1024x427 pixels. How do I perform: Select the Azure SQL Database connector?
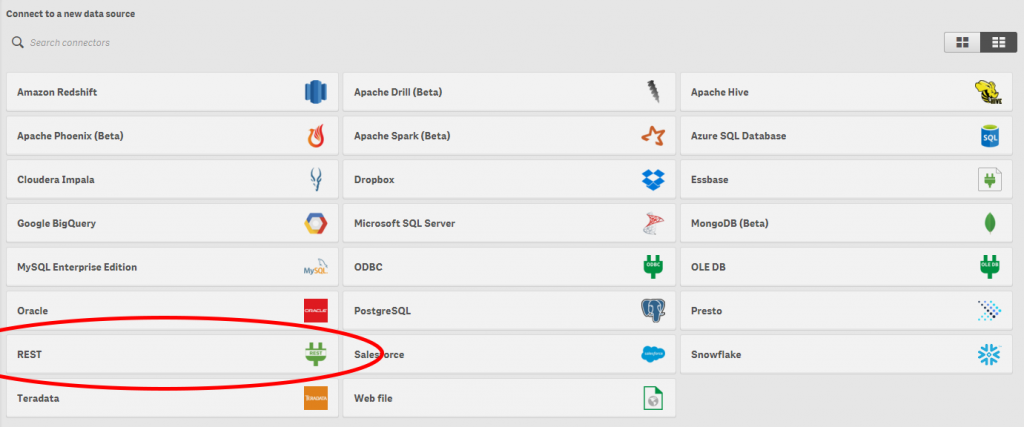(x=846, y=136)
